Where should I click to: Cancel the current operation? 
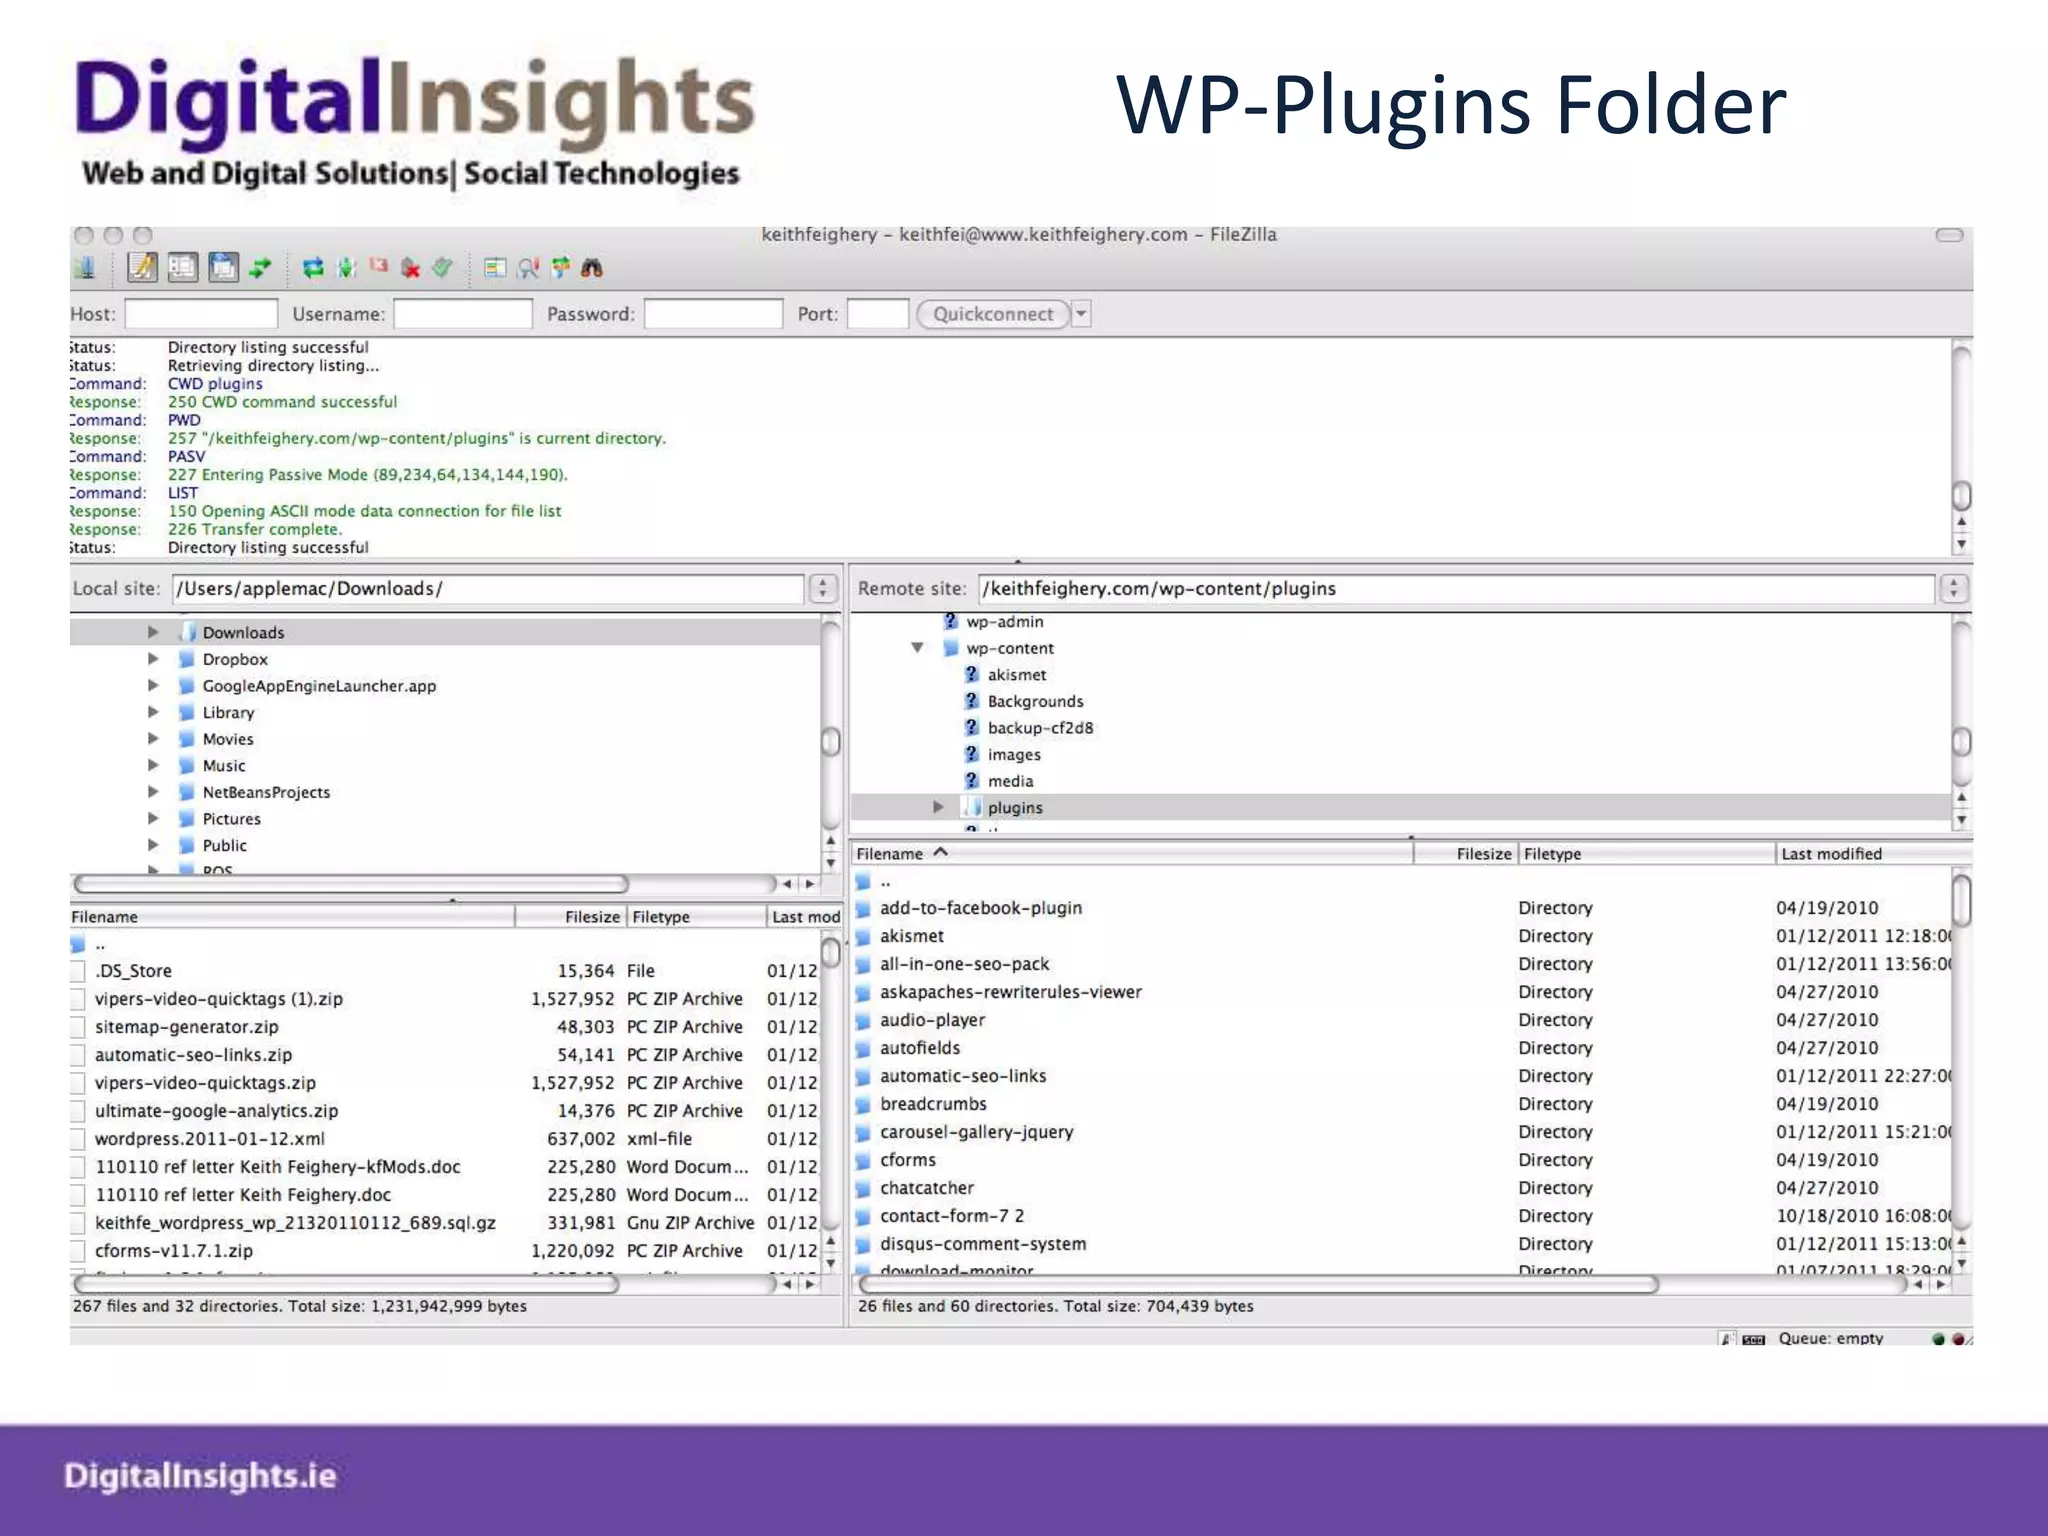[x=379, y=266]
